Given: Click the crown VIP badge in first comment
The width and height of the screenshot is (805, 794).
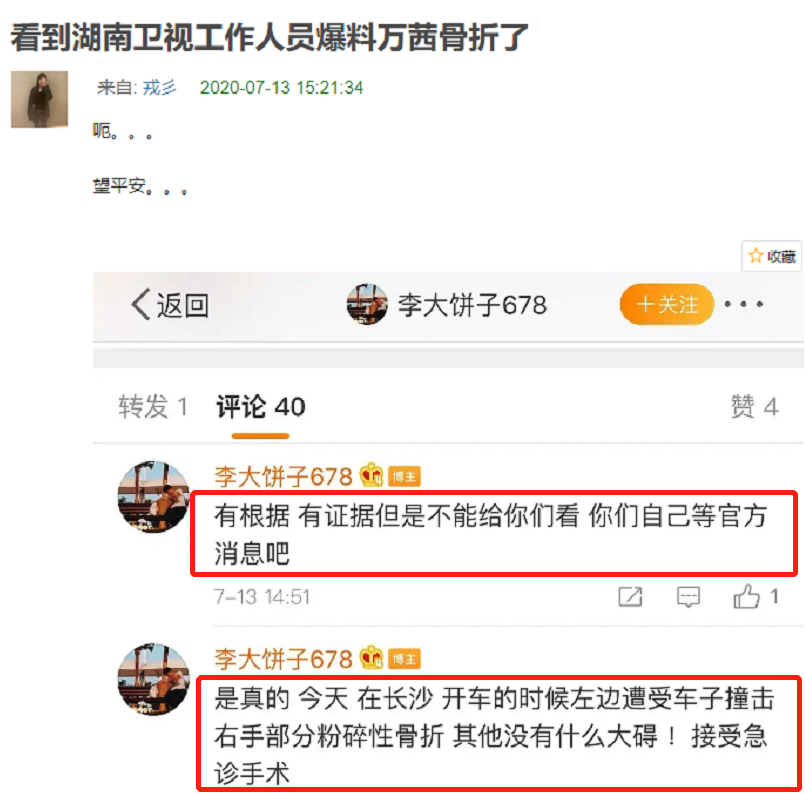Looking at the screenshot, I should [x=371, y=475].
